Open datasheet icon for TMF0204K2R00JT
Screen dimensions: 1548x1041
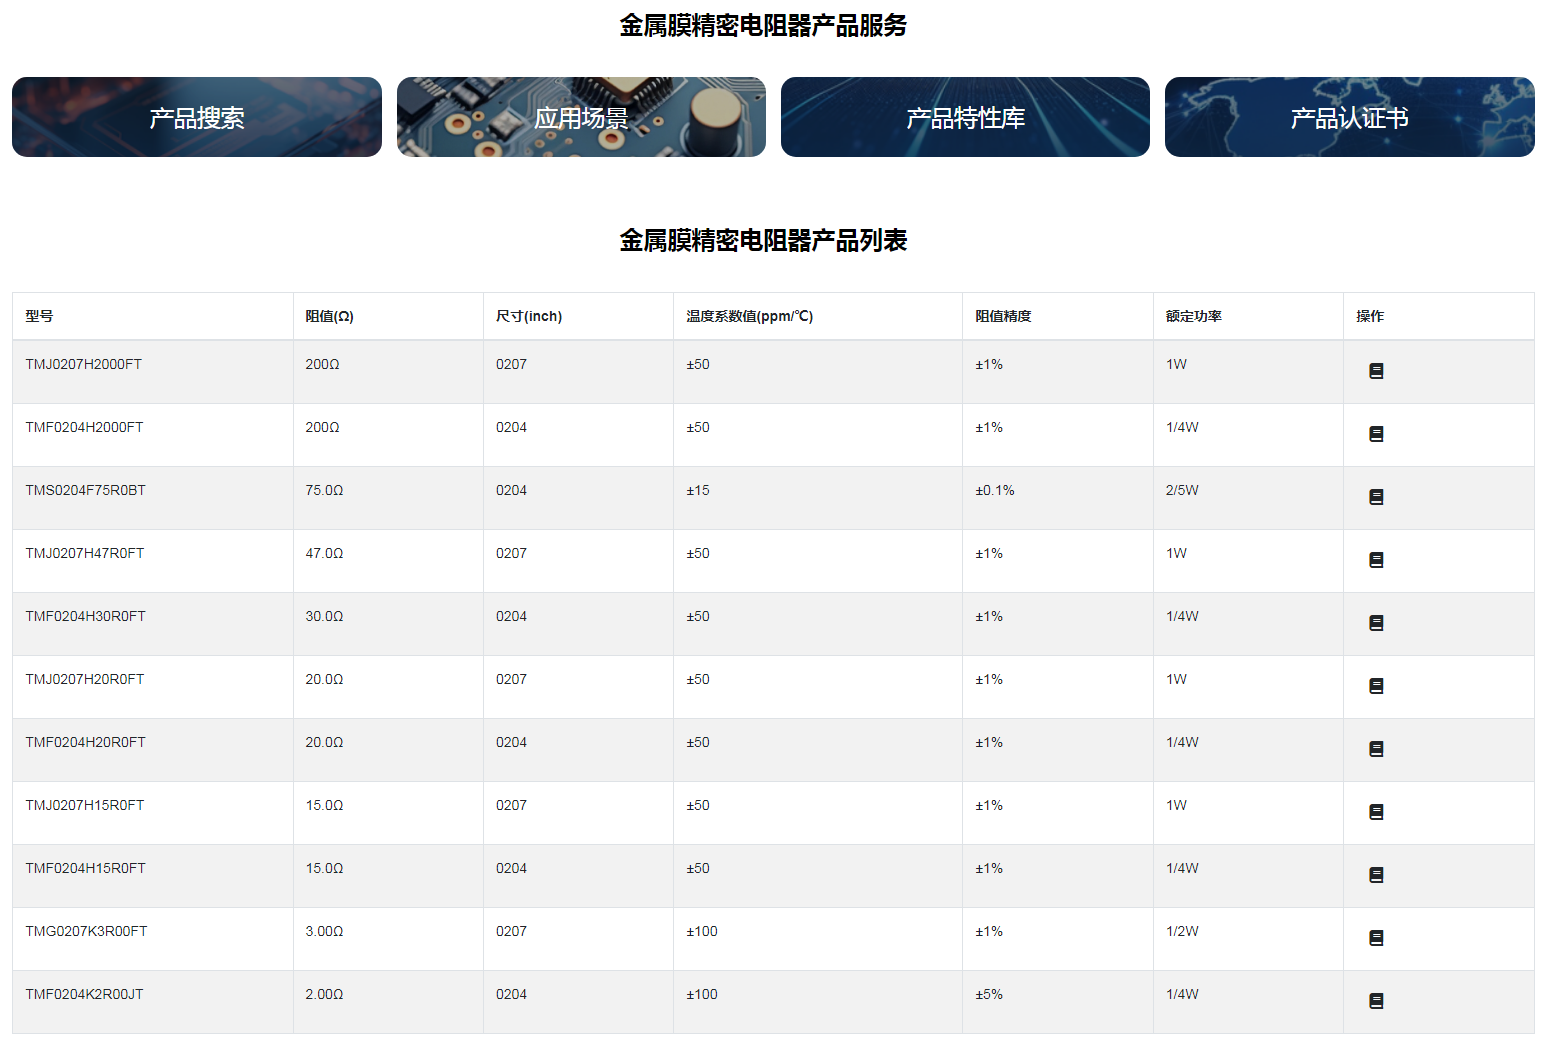(x=1376, y=1001)
